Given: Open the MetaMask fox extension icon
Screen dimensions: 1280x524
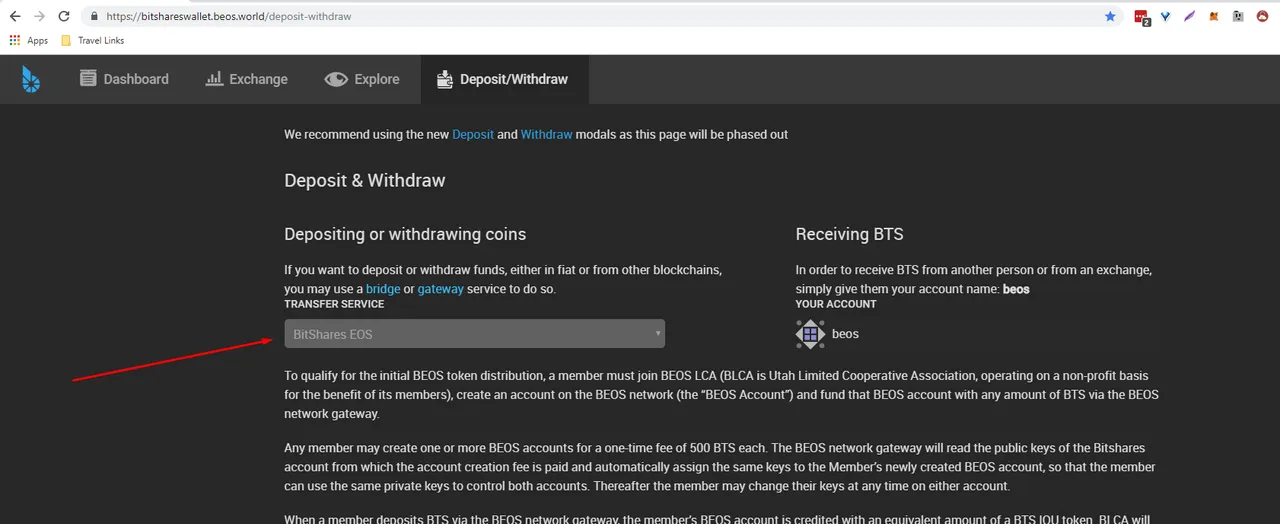Looking at the screenshot, I should click(1214, 17).
